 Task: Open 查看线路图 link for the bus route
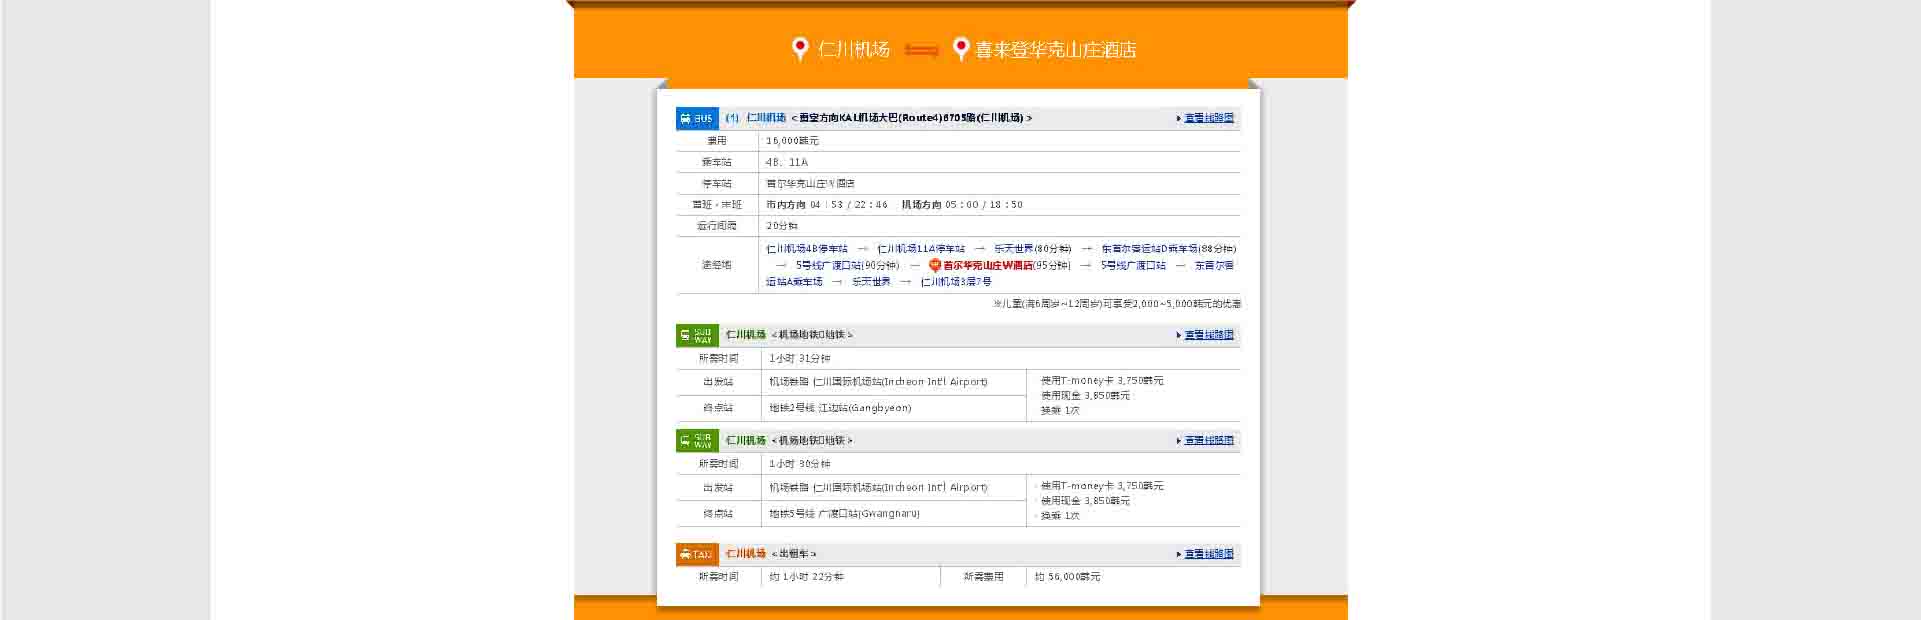click(1209, 118)
